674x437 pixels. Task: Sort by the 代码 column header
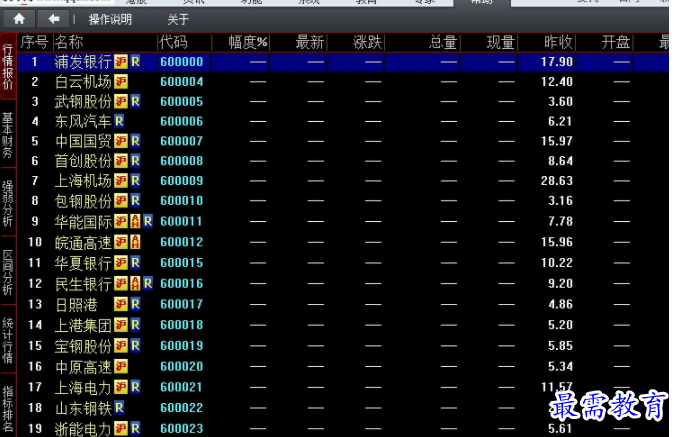click(x=173, y=43)
